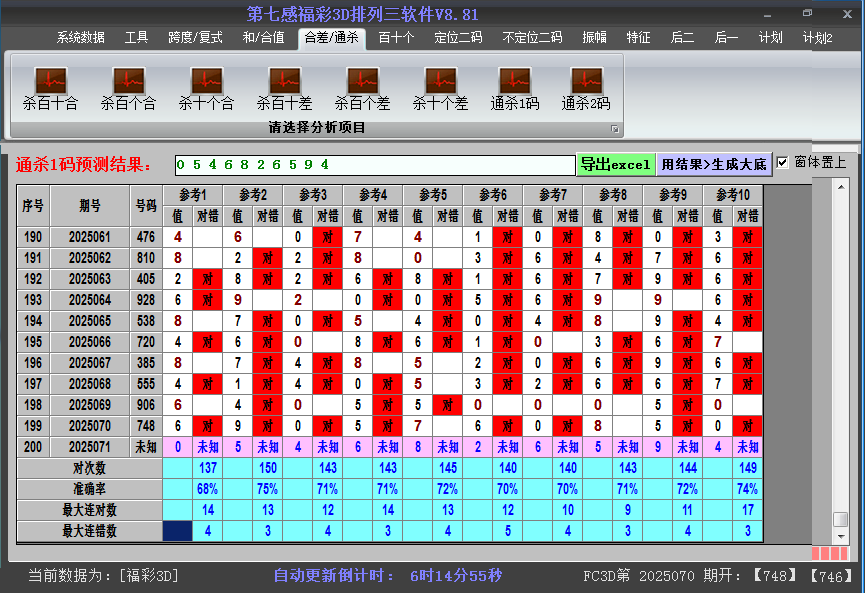Viewport: 865px width, 593px height.
Task: Click the table scrollbar up arrow
Action: click(x=841, y=188)
